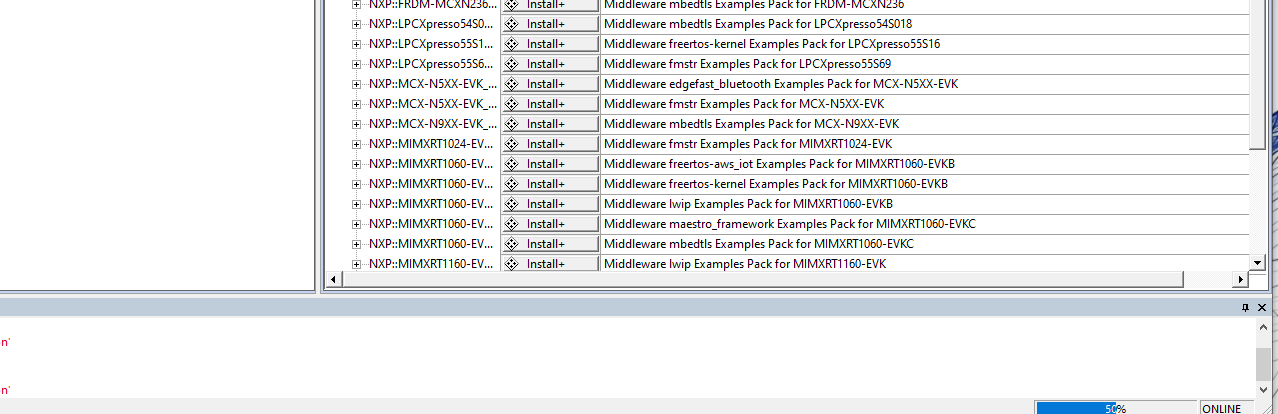The height and width of the screenshot is (414, 1278).
Task: Expand the NXP::MIMXRT1024-EV tree node
Action: (x=357, y=144)
